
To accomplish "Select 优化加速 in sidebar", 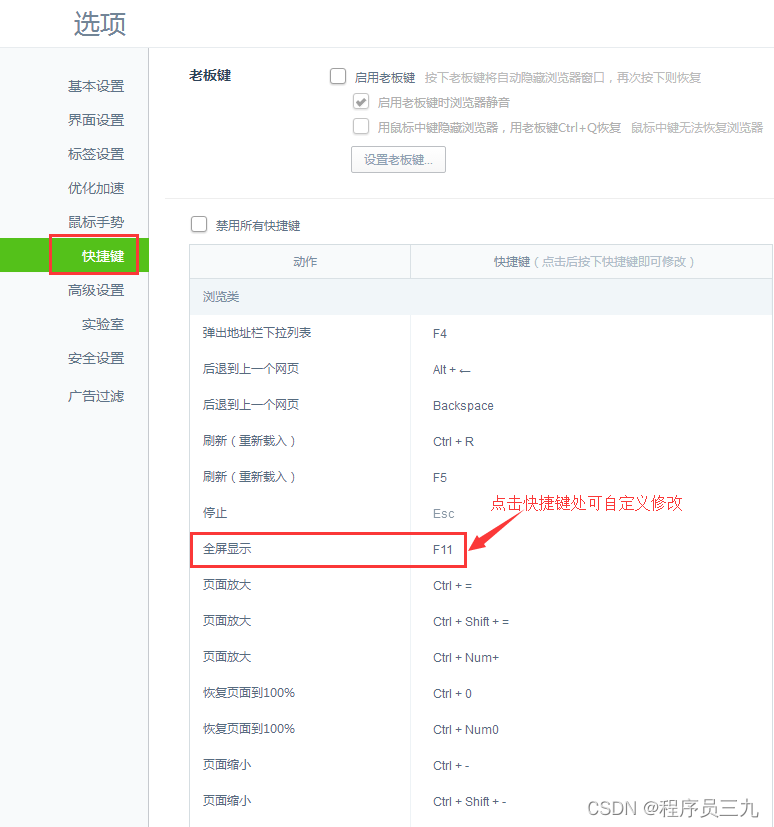I will coord(96,188).
